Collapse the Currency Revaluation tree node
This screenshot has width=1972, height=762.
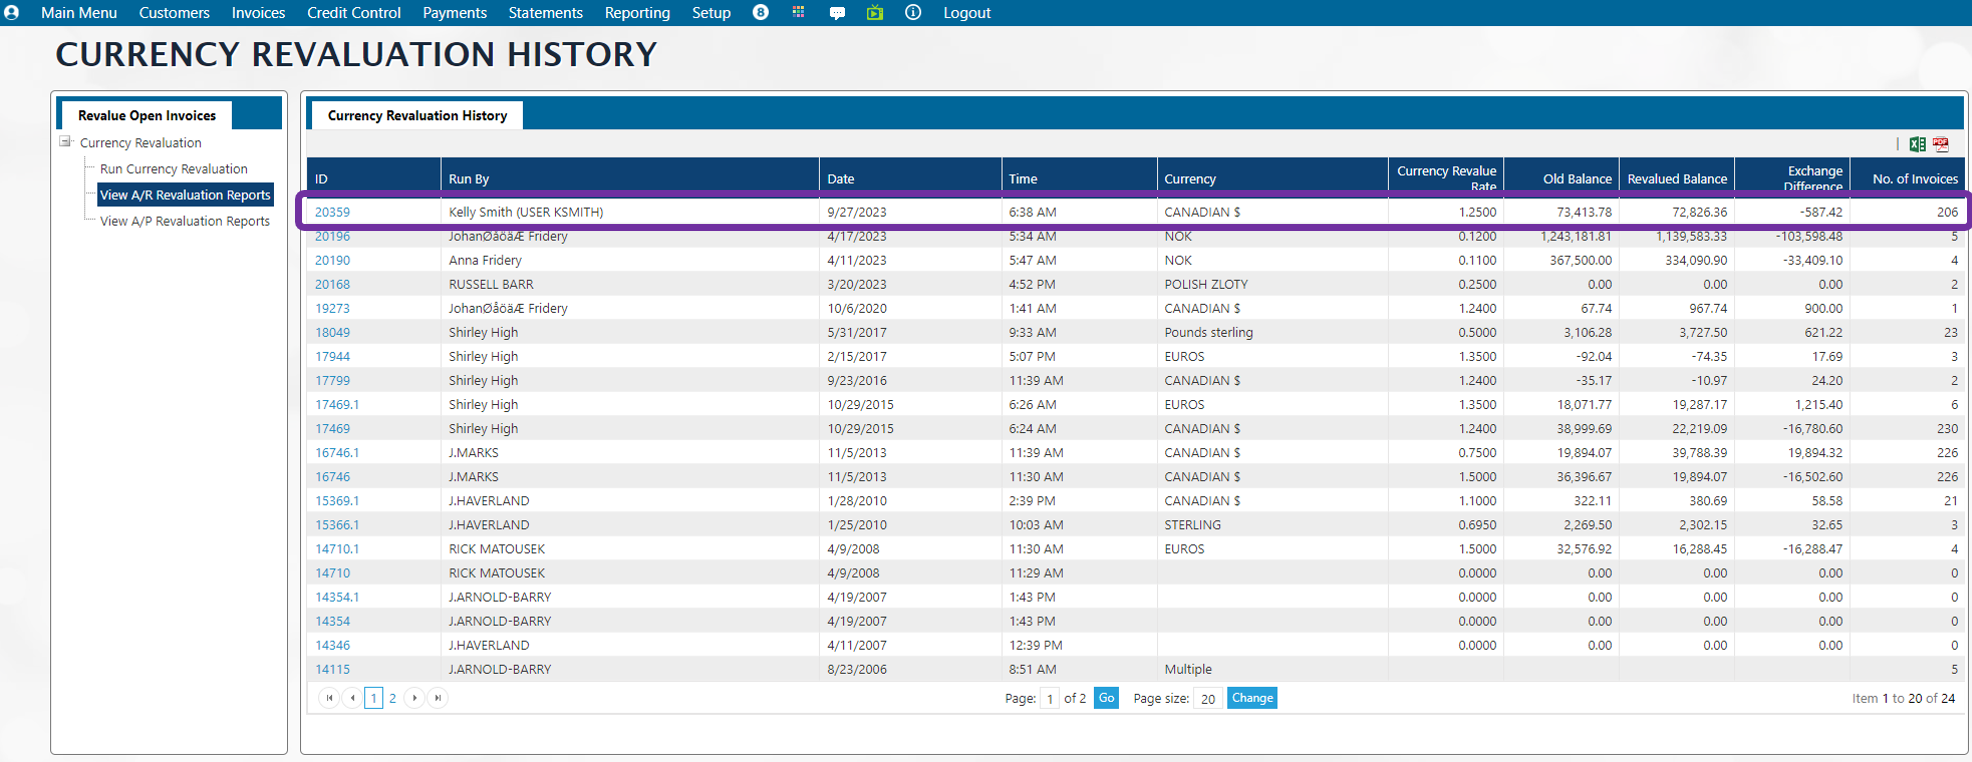point(66,142)
